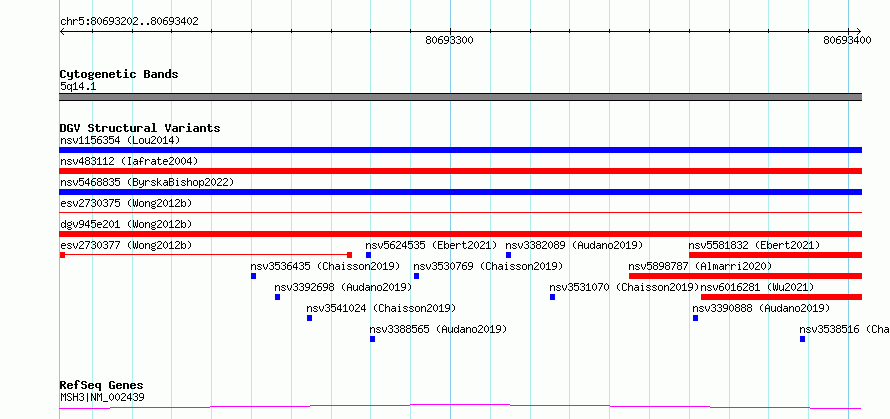
Task: Click the DGV Structural Variants track title
Action: (140, 128)
